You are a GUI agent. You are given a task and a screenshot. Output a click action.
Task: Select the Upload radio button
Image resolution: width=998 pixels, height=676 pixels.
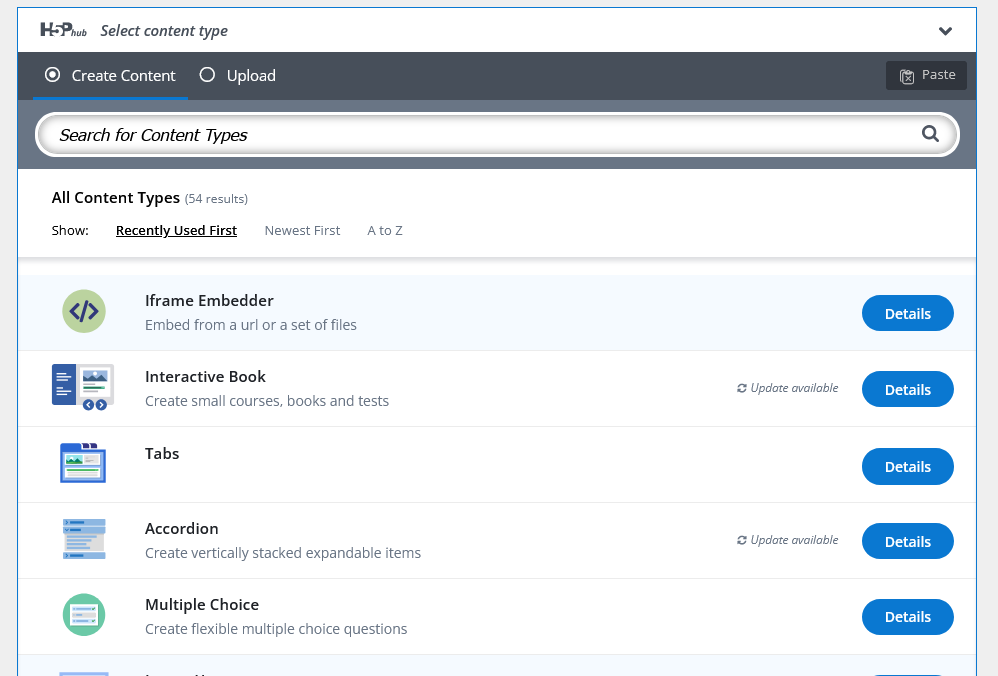click(x=207, y=75)
